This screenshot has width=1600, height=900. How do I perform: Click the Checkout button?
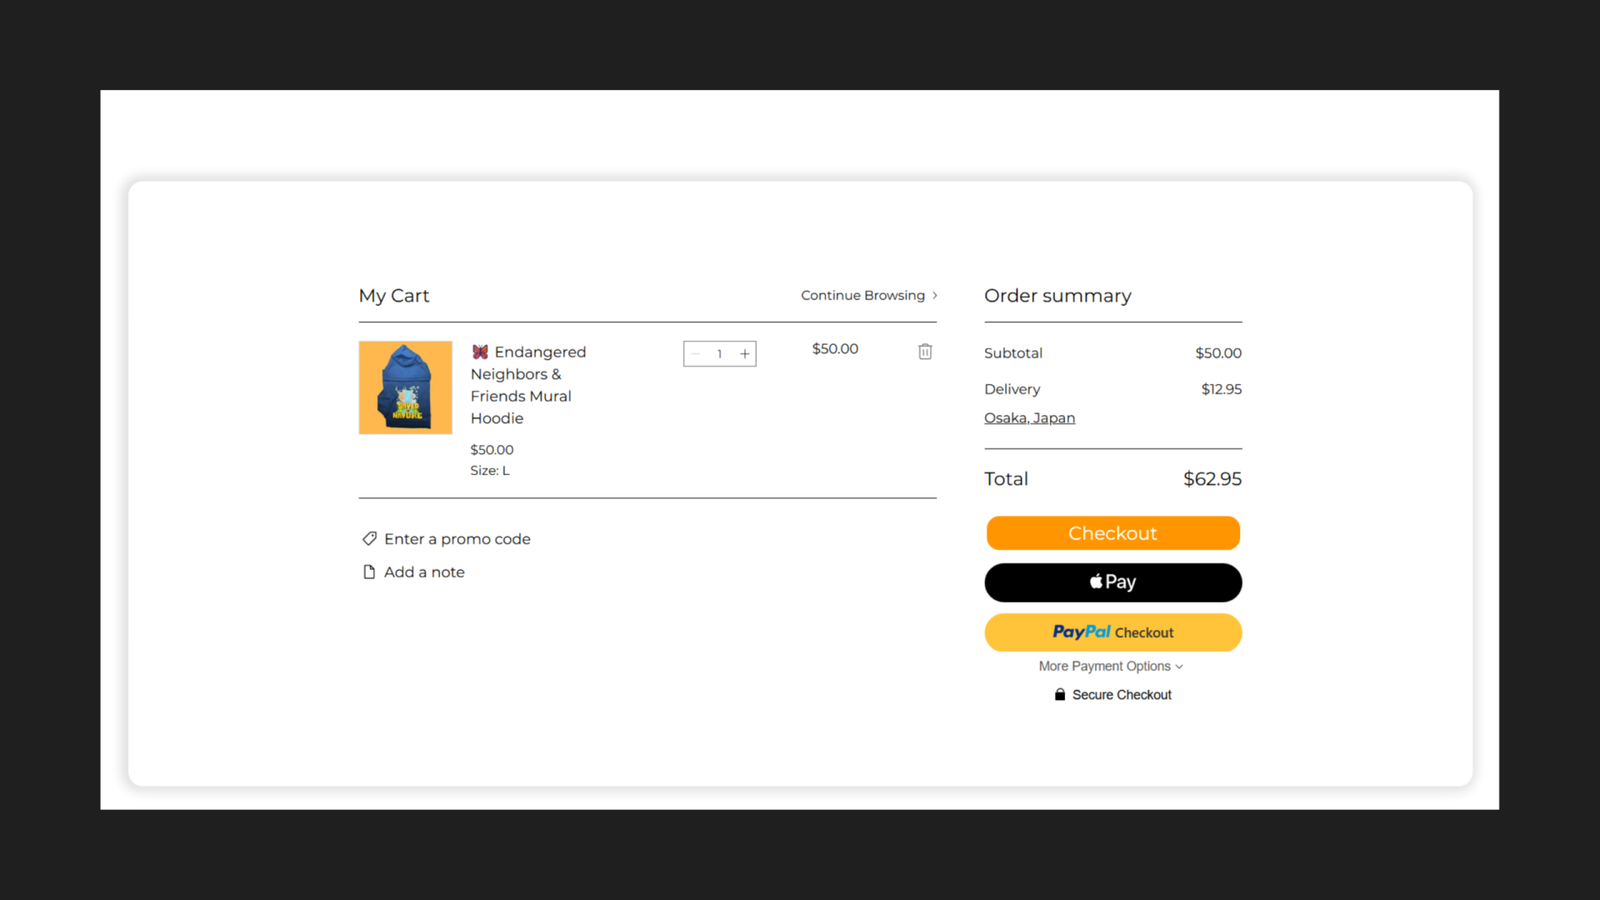[1113, 533]
